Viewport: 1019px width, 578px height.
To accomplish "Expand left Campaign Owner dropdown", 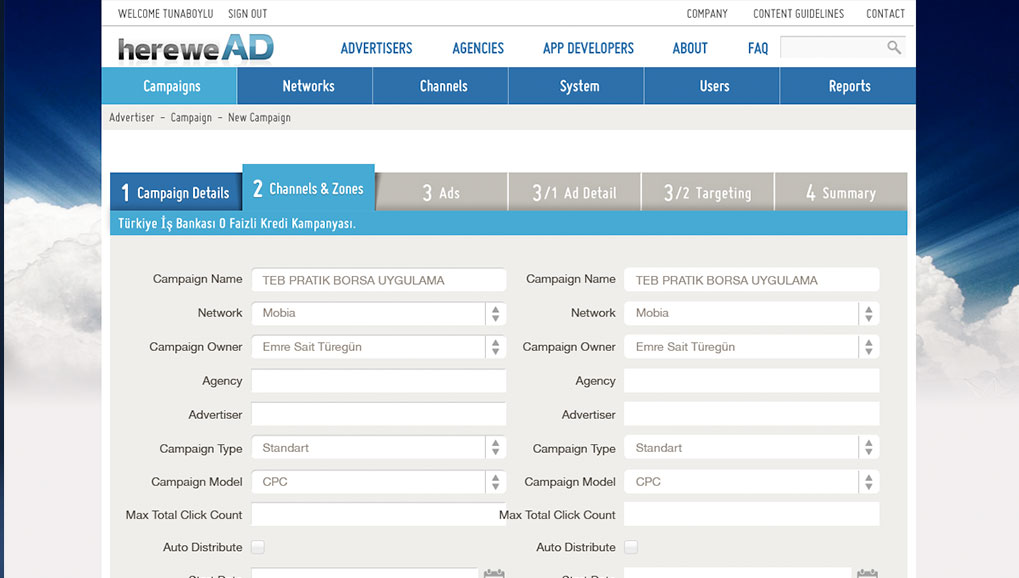I will tap(379, 347).
